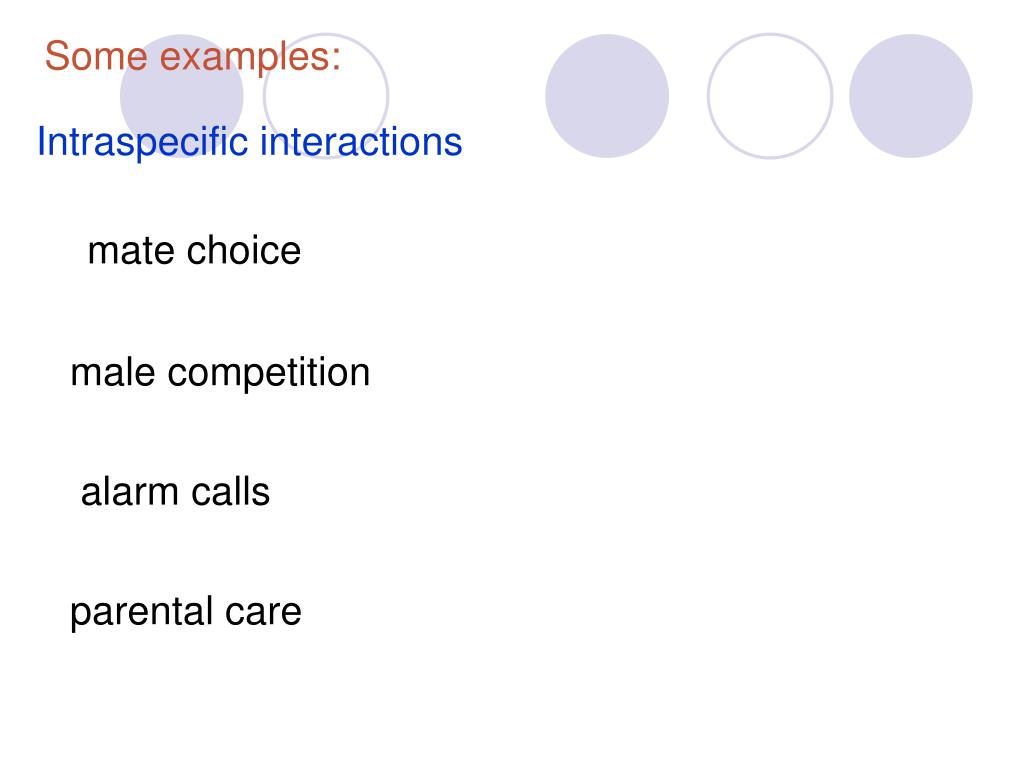Click the letter "p" starting "parental care"
Screen dimensions: 1024x768
pyautogui.click(x=78, y=616)
